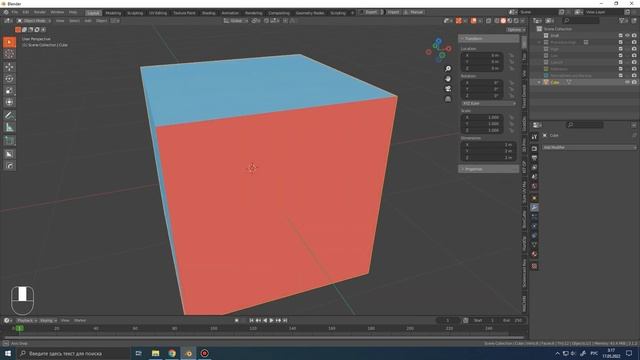Toggle viewport visibility of the Cube object
The height and width of the screenshot is (360, 640).
click(628, 82)
